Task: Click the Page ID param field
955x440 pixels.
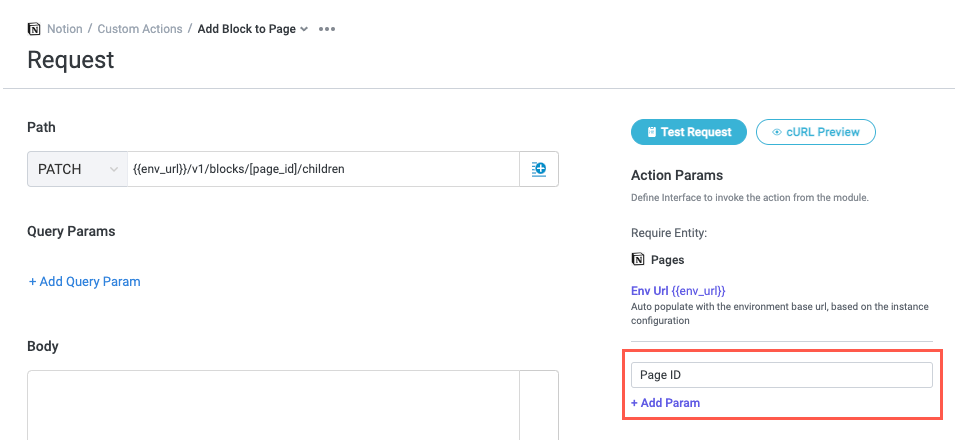Action: [781, 375]
